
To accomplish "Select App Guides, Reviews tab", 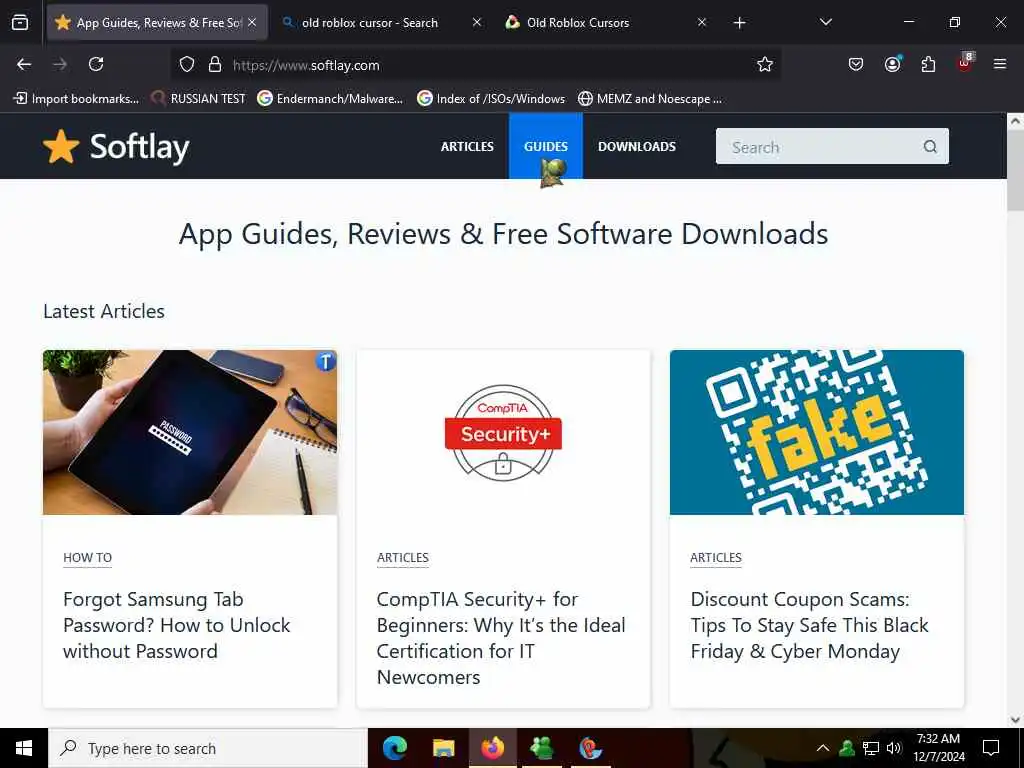I will (x=159, y=23).
